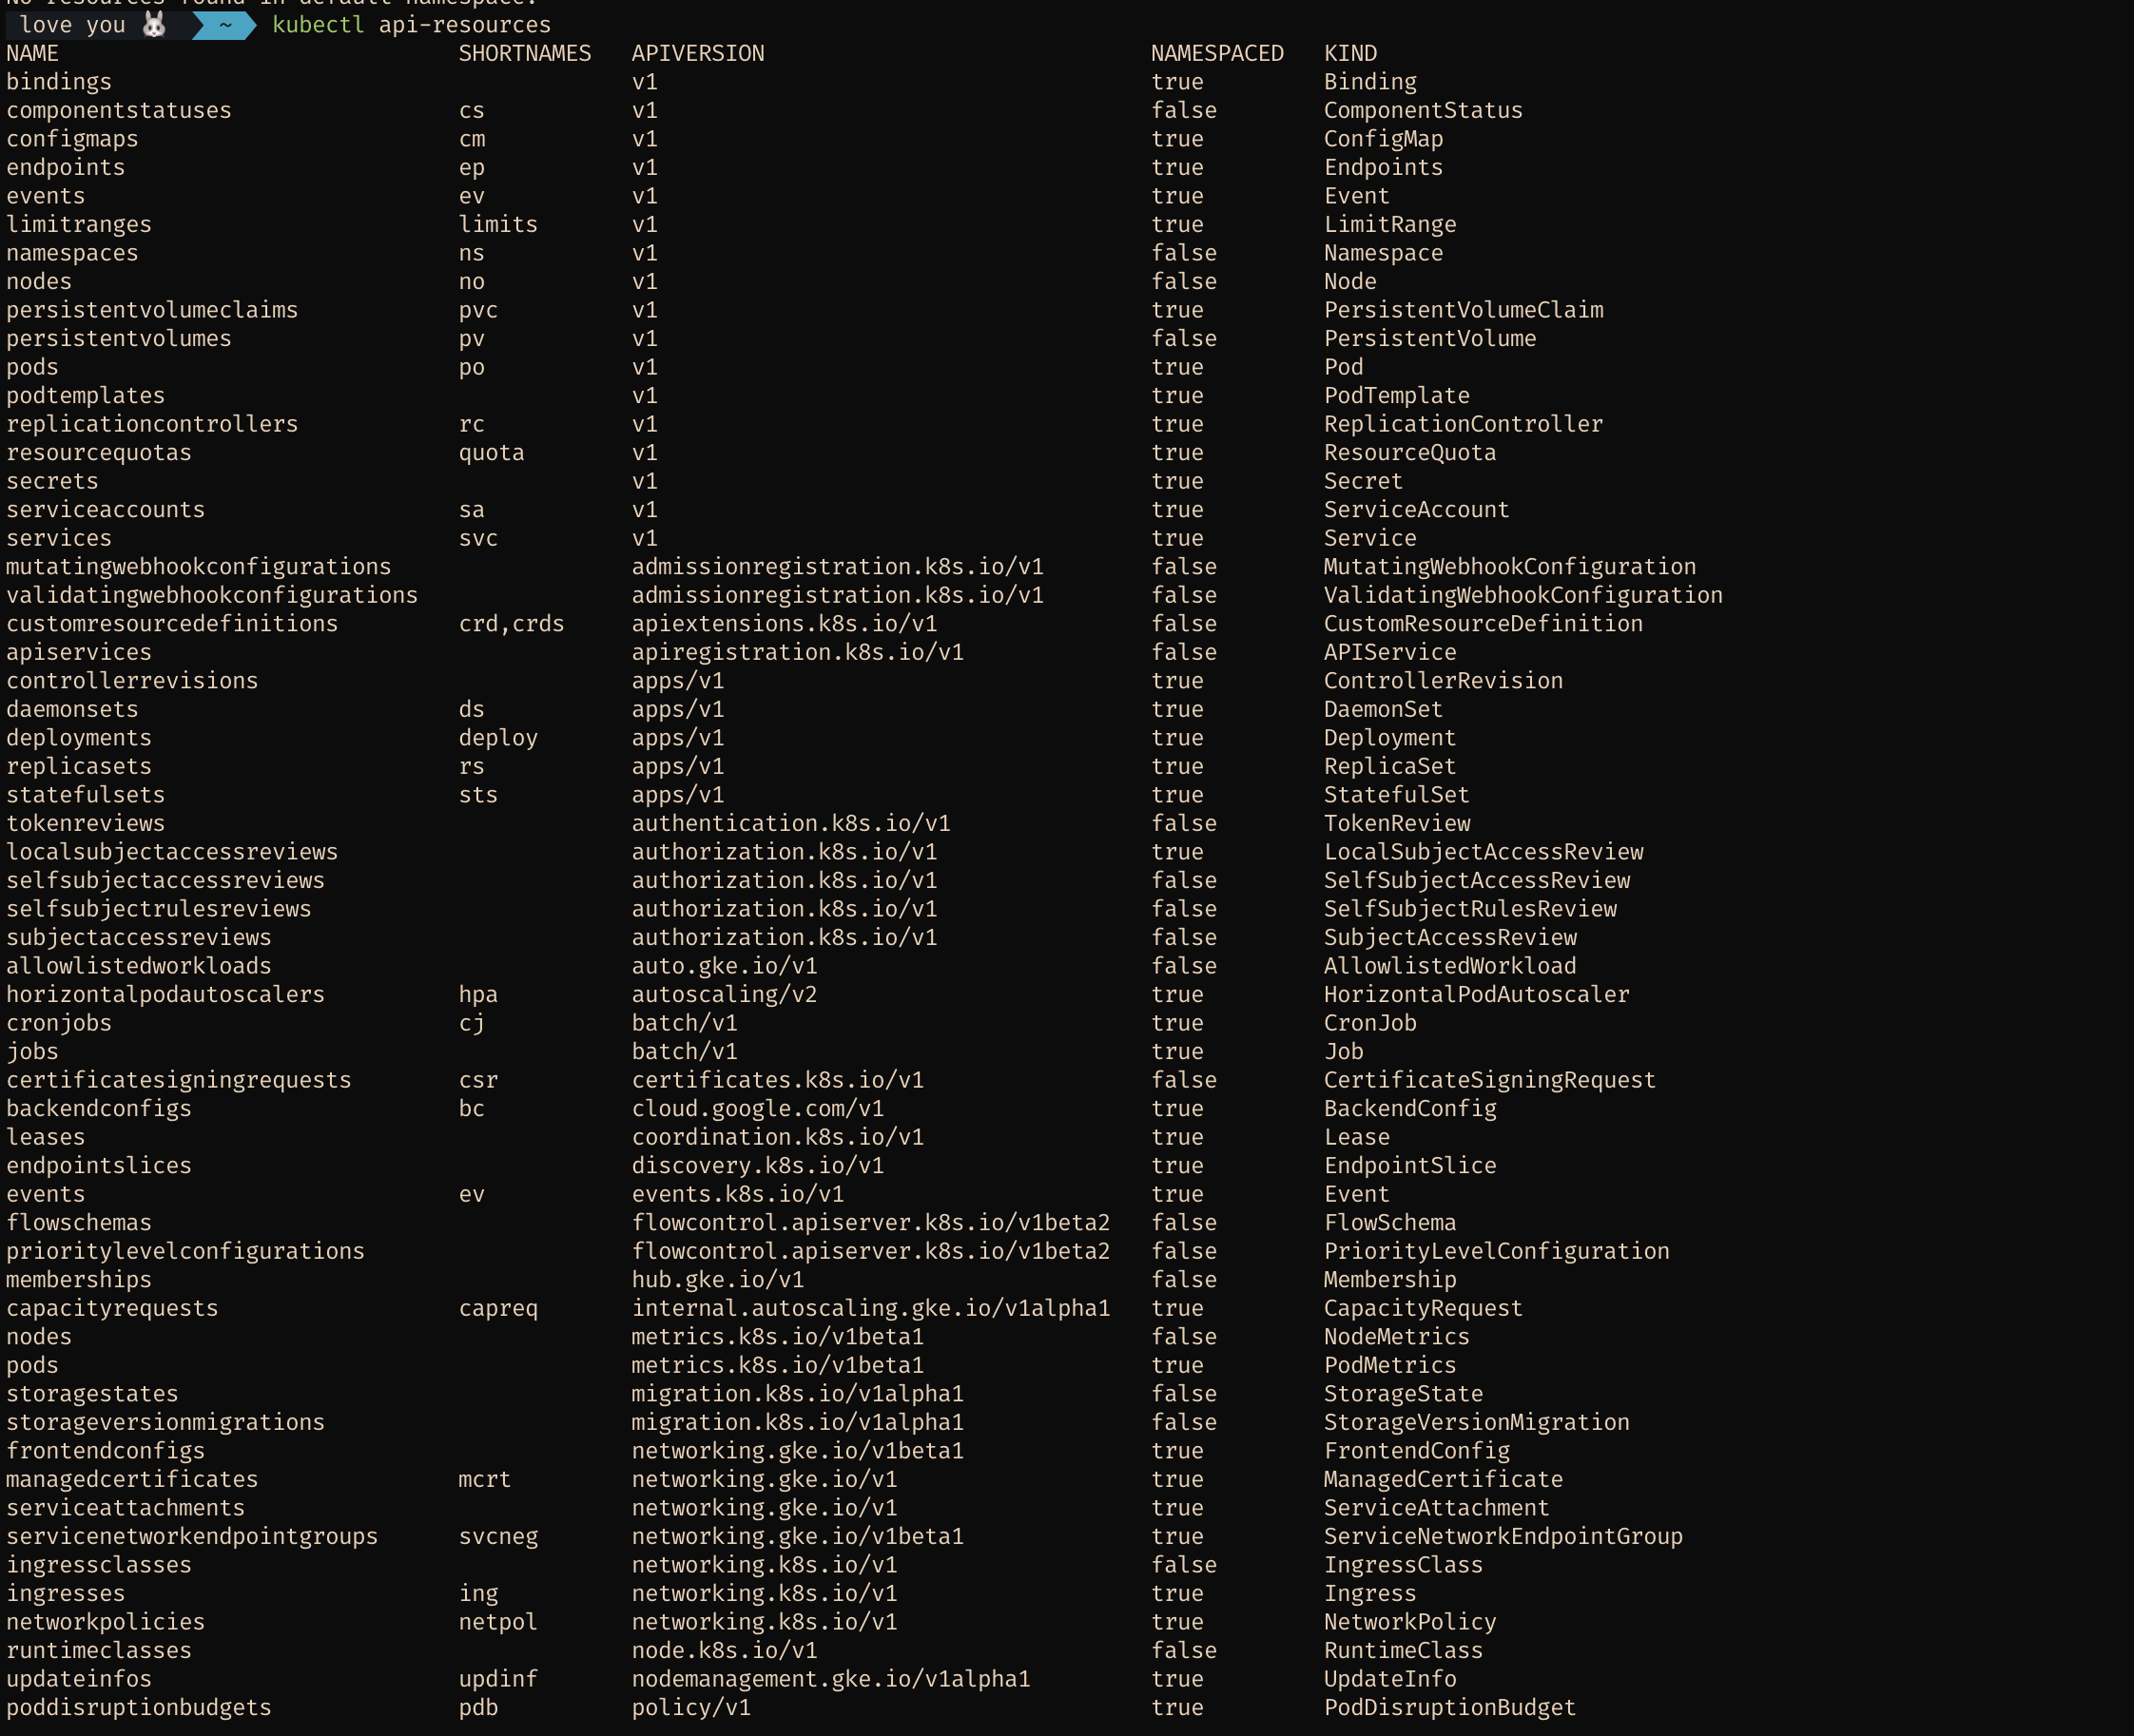Click the rabbit emoji in the prompt

pyautogui.click(x=154, y=24)
